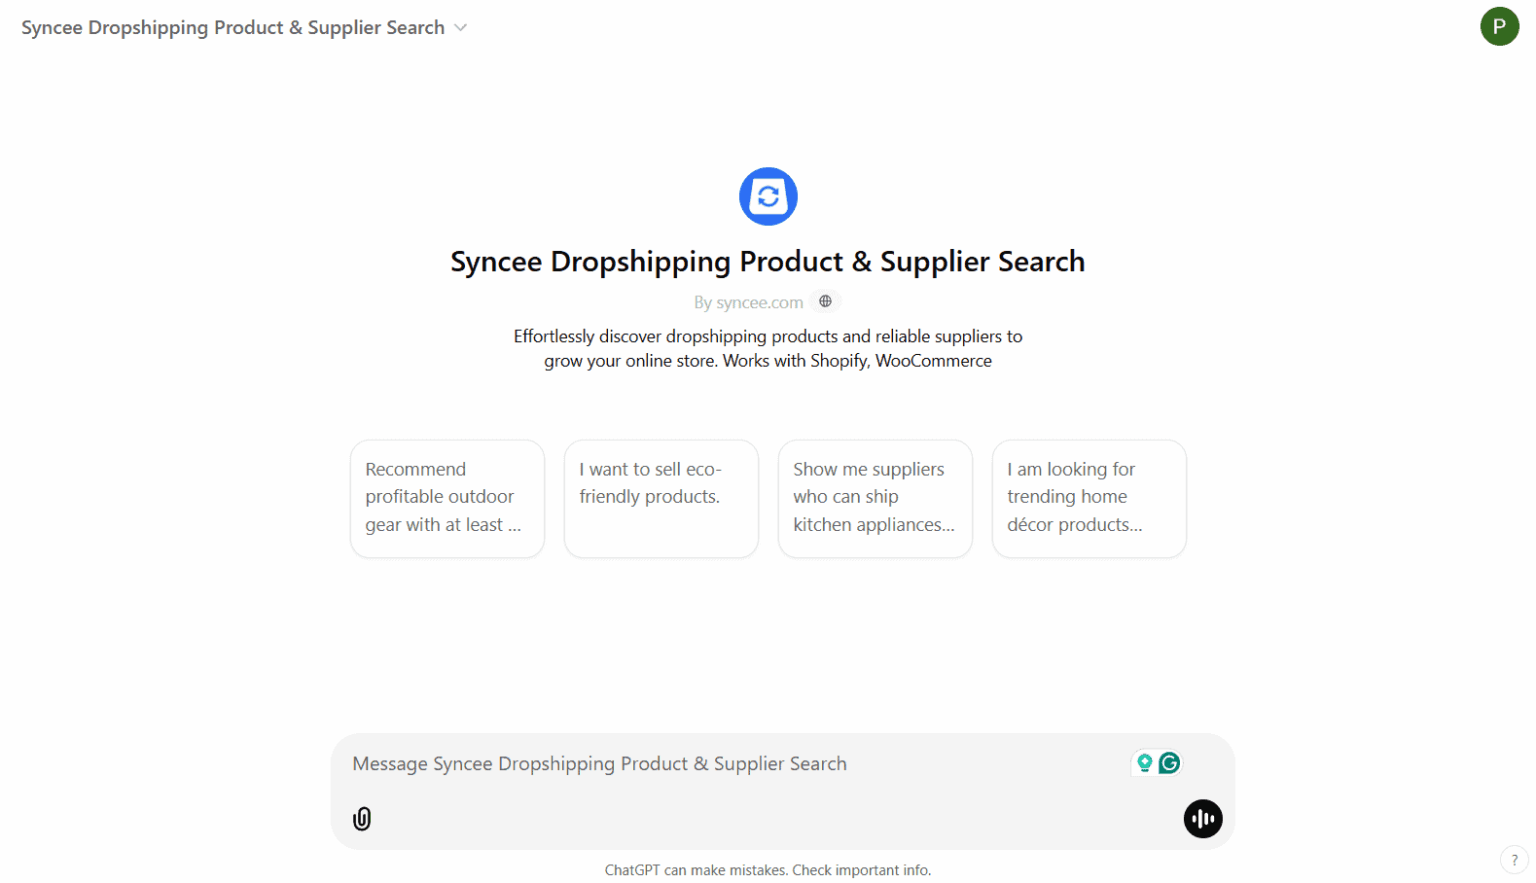
Task: Open help with the question mark icon
Action: [1514, 858]
